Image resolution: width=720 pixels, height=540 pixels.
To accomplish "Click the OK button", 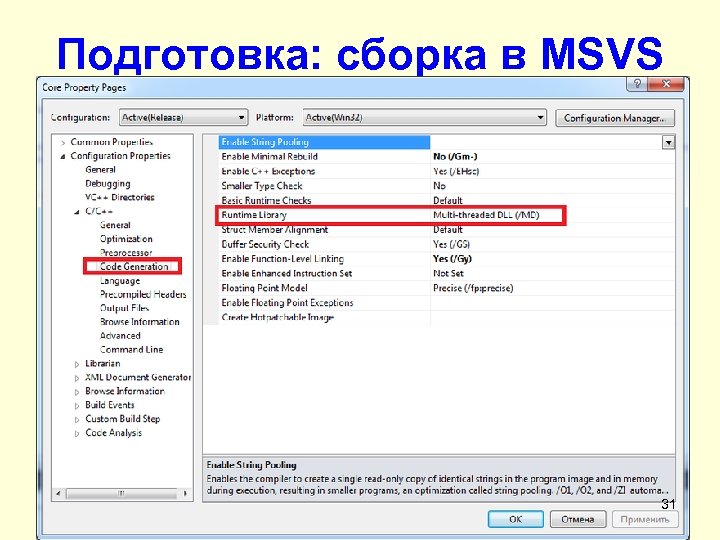I will [516, 519].
